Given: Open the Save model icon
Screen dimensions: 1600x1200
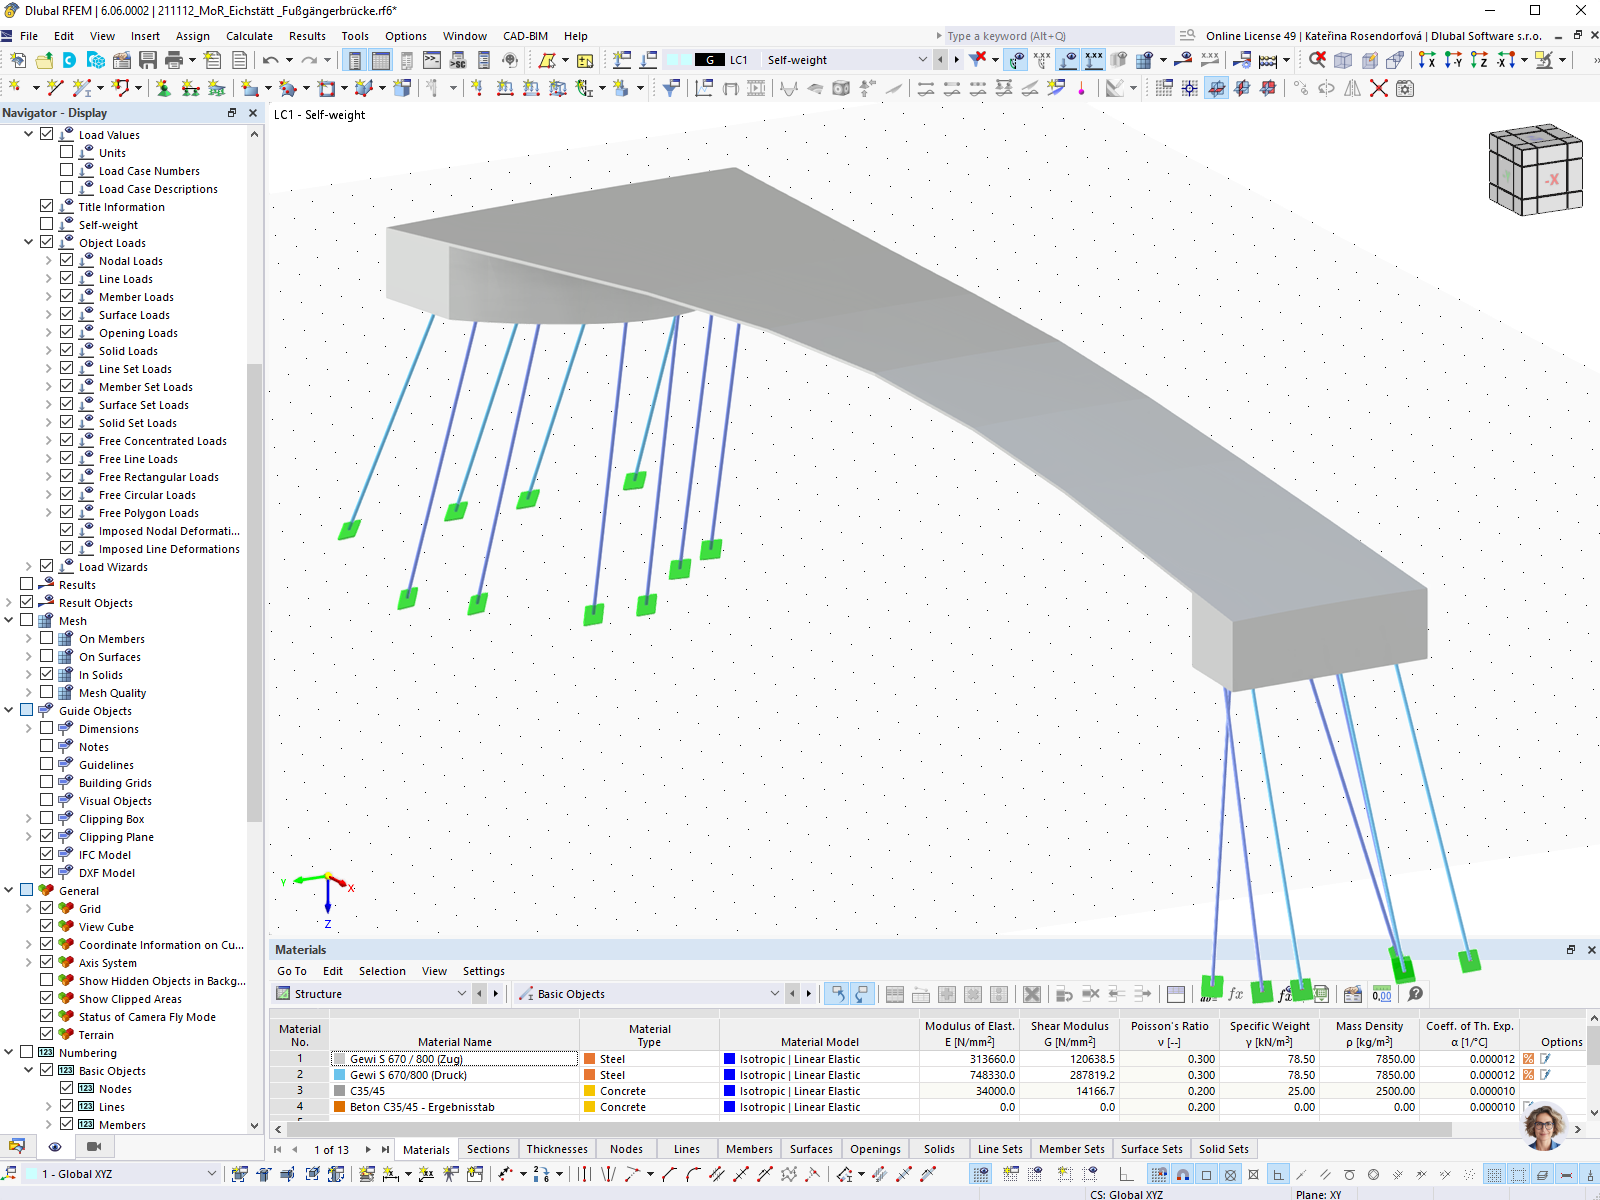Looking at the screenshot, I should pos(148,60).
